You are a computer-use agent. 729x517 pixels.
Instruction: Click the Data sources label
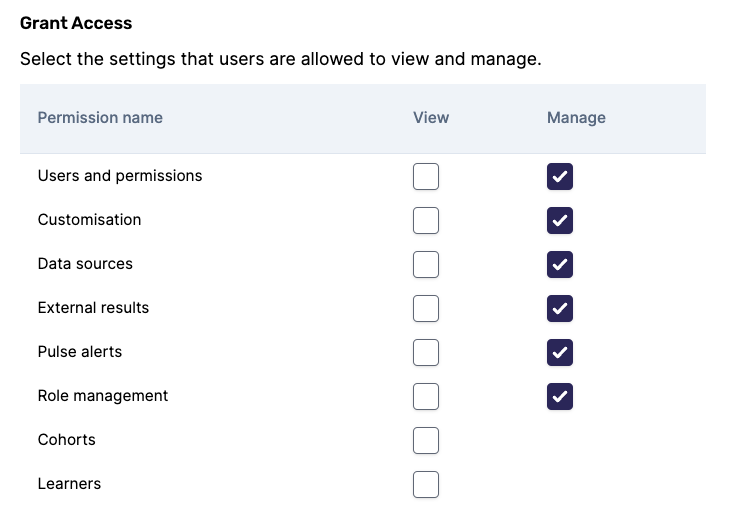[x=85, y=264]
